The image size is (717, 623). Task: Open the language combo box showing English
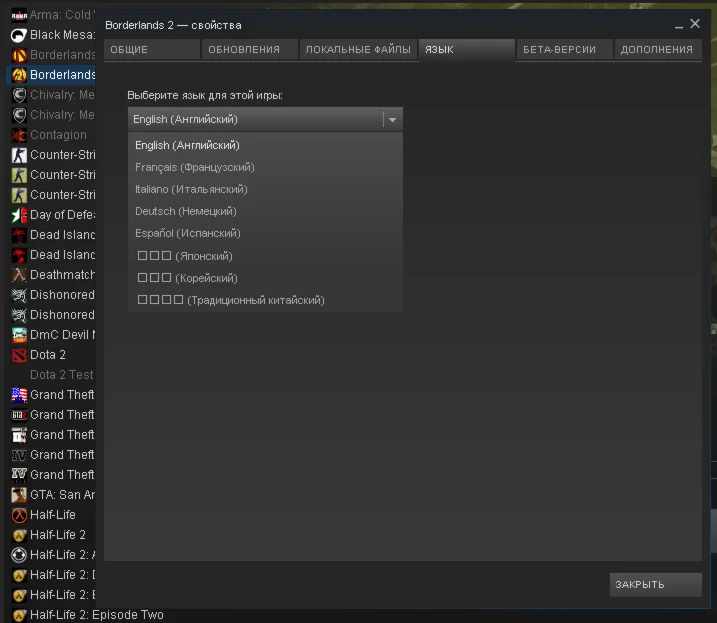tap(265, 119)
